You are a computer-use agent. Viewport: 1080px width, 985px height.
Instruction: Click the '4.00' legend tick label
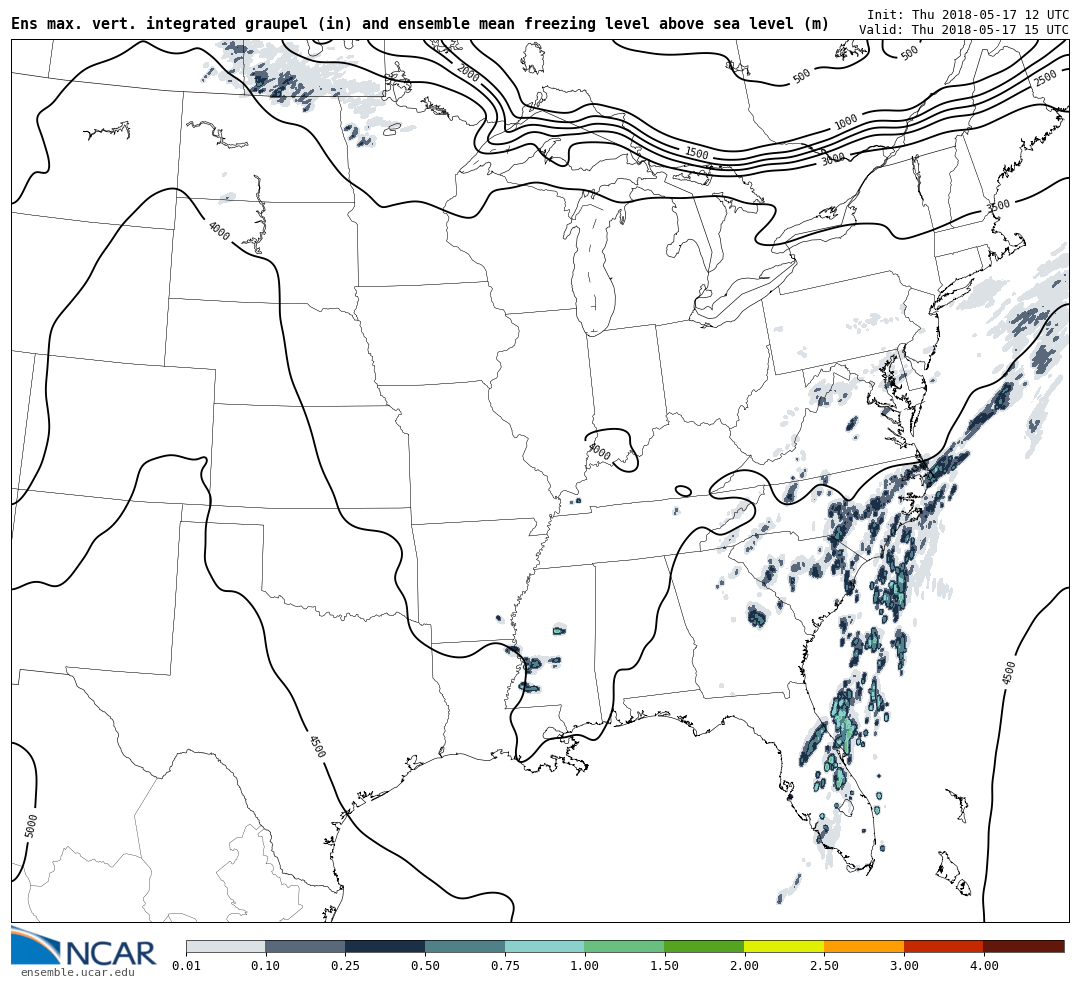984,966
